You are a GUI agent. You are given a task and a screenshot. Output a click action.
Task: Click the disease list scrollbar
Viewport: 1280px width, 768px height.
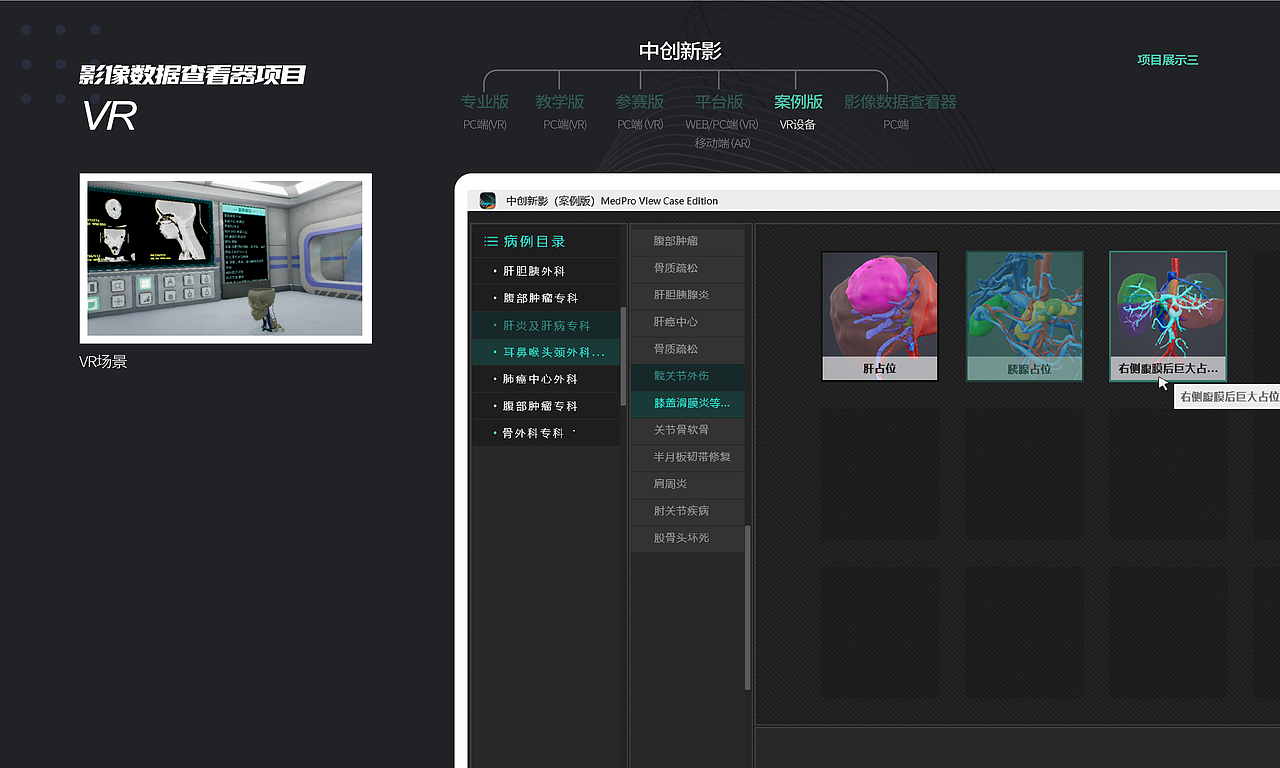748,607
